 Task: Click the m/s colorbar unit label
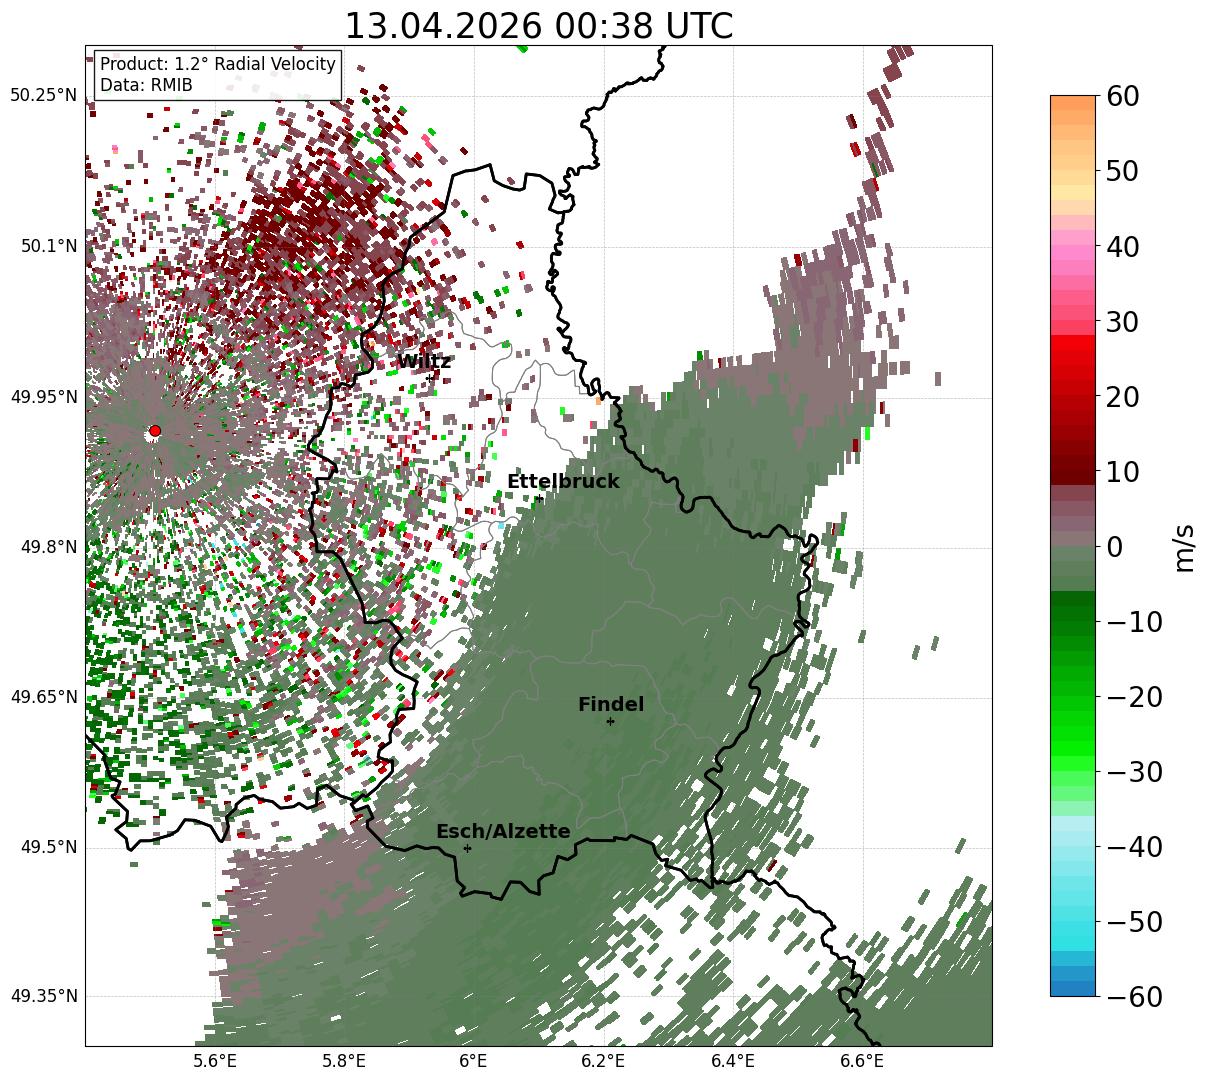(1184, 546)
